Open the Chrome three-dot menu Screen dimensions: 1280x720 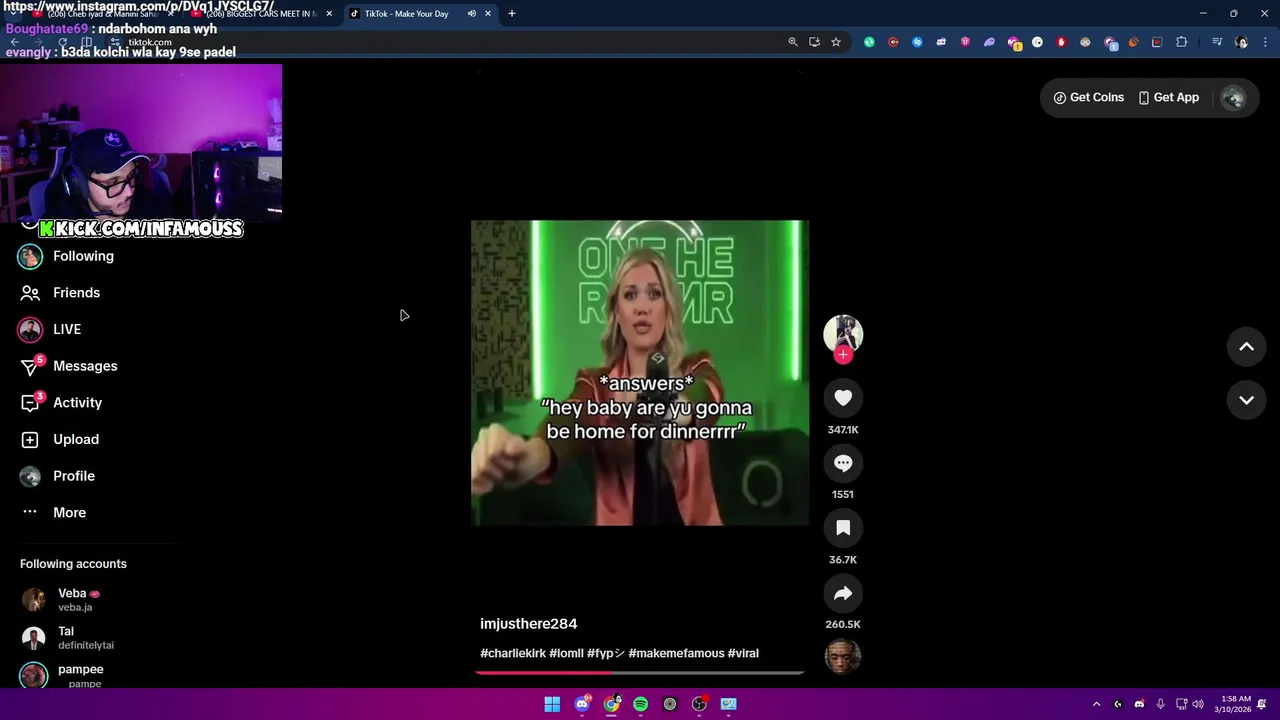point(1266,42)
